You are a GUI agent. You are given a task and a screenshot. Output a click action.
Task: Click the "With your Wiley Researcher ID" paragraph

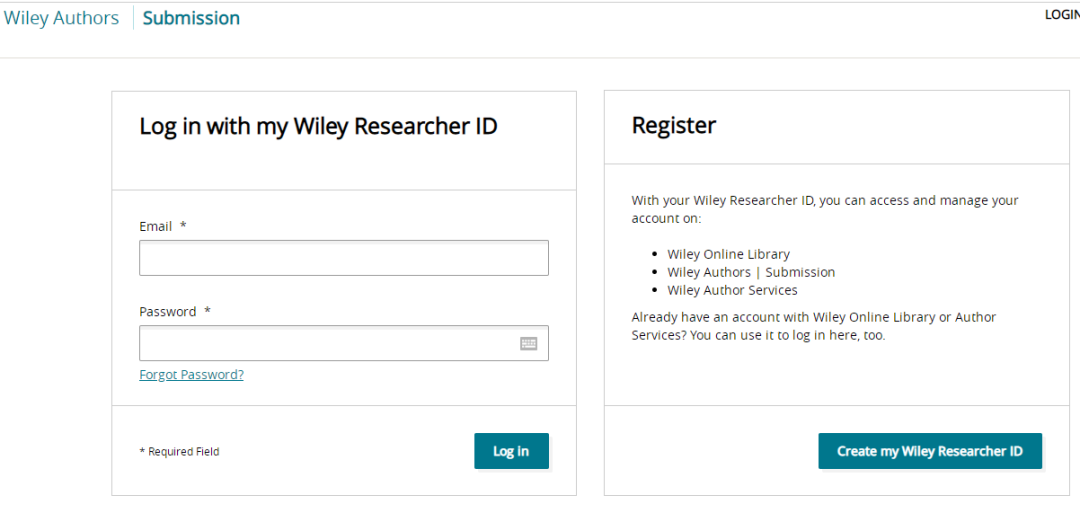click(825, 209)
